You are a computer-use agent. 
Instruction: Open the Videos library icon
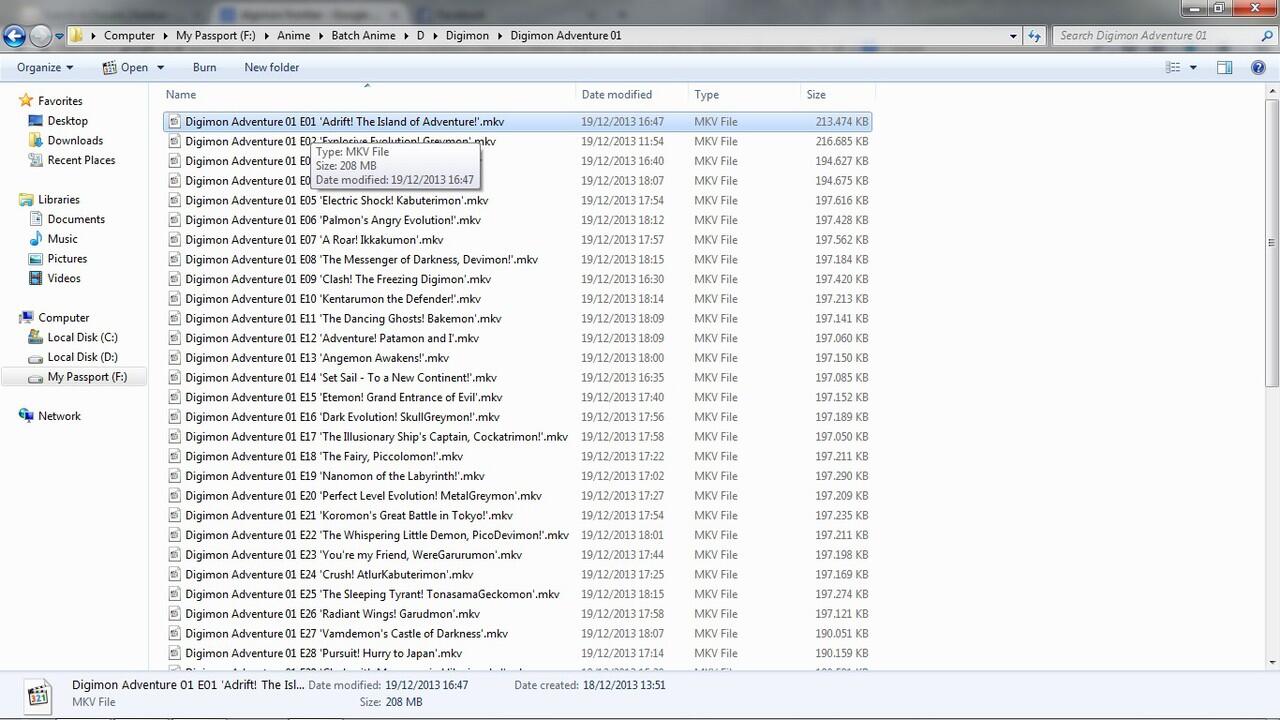pos(36,278)
